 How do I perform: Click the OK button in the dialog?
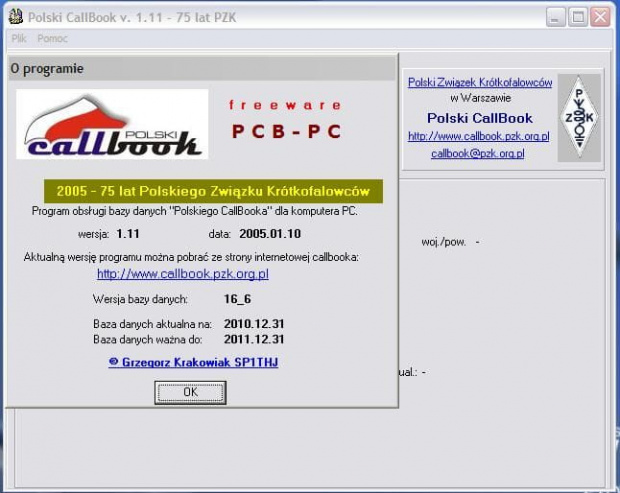point(190,392)
